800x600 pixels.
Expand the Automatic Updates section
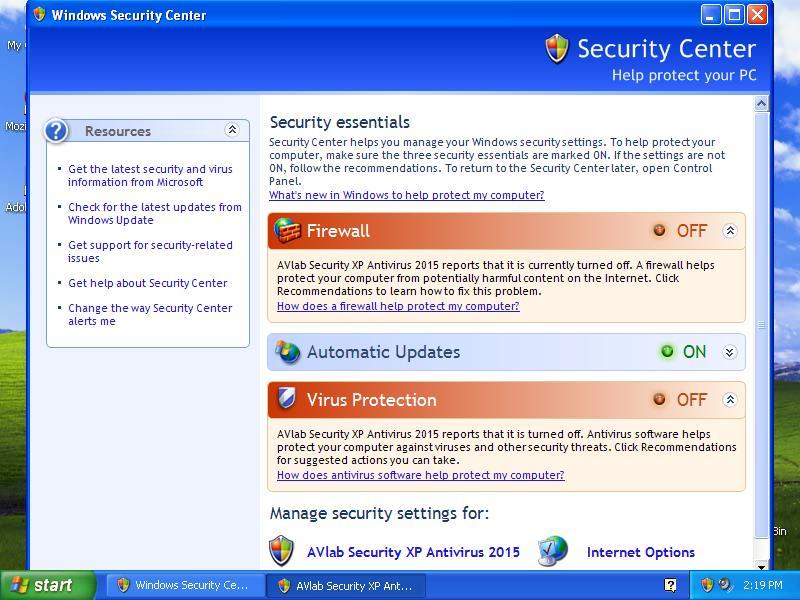tap(730, 352)
